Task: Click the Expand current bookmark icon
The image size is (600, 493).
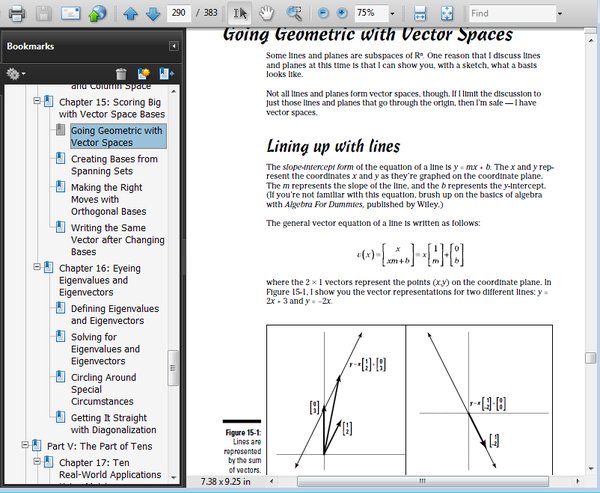Action: [166, 73]
